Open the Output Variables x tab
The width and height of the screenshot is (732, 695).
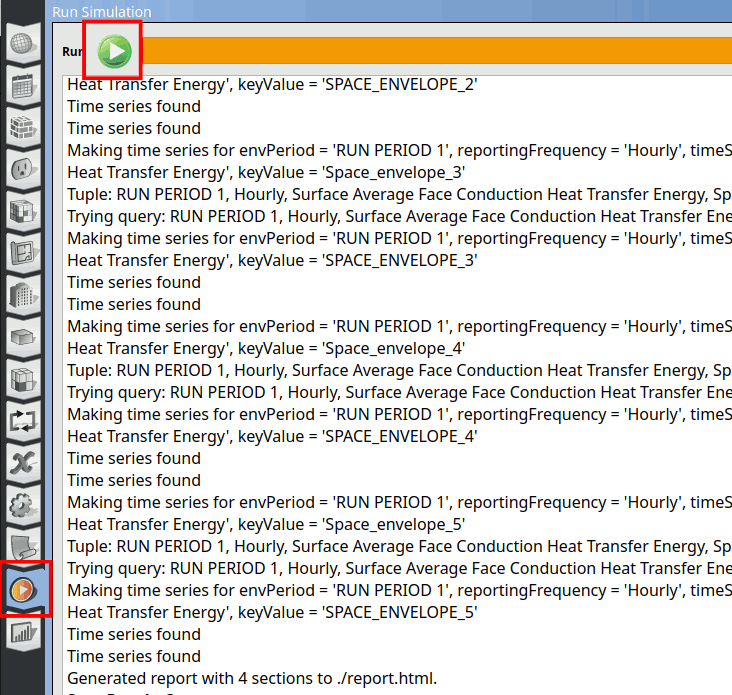(22, 464)
